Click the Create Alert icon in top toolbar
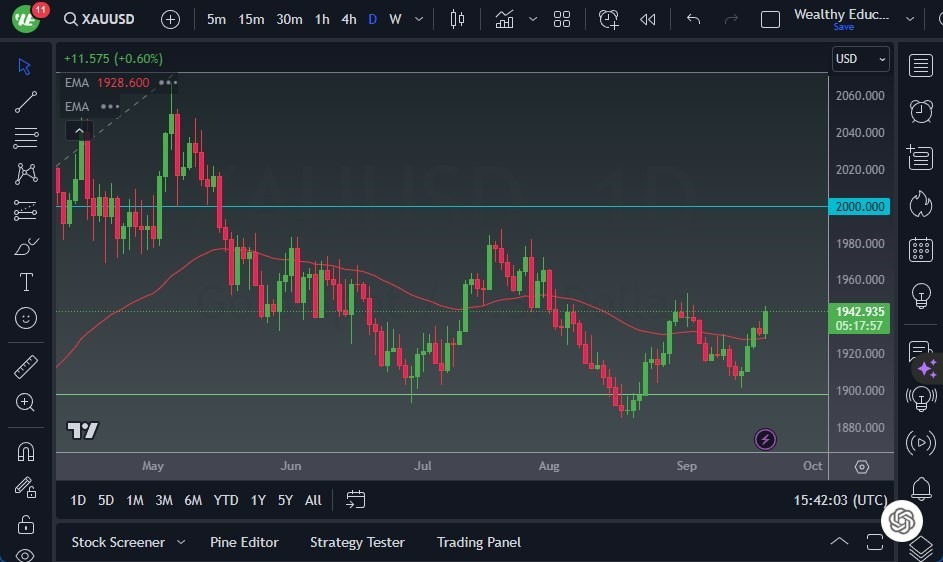The width and height of the screenshot is (943, 562). click(x=609, y=19)
